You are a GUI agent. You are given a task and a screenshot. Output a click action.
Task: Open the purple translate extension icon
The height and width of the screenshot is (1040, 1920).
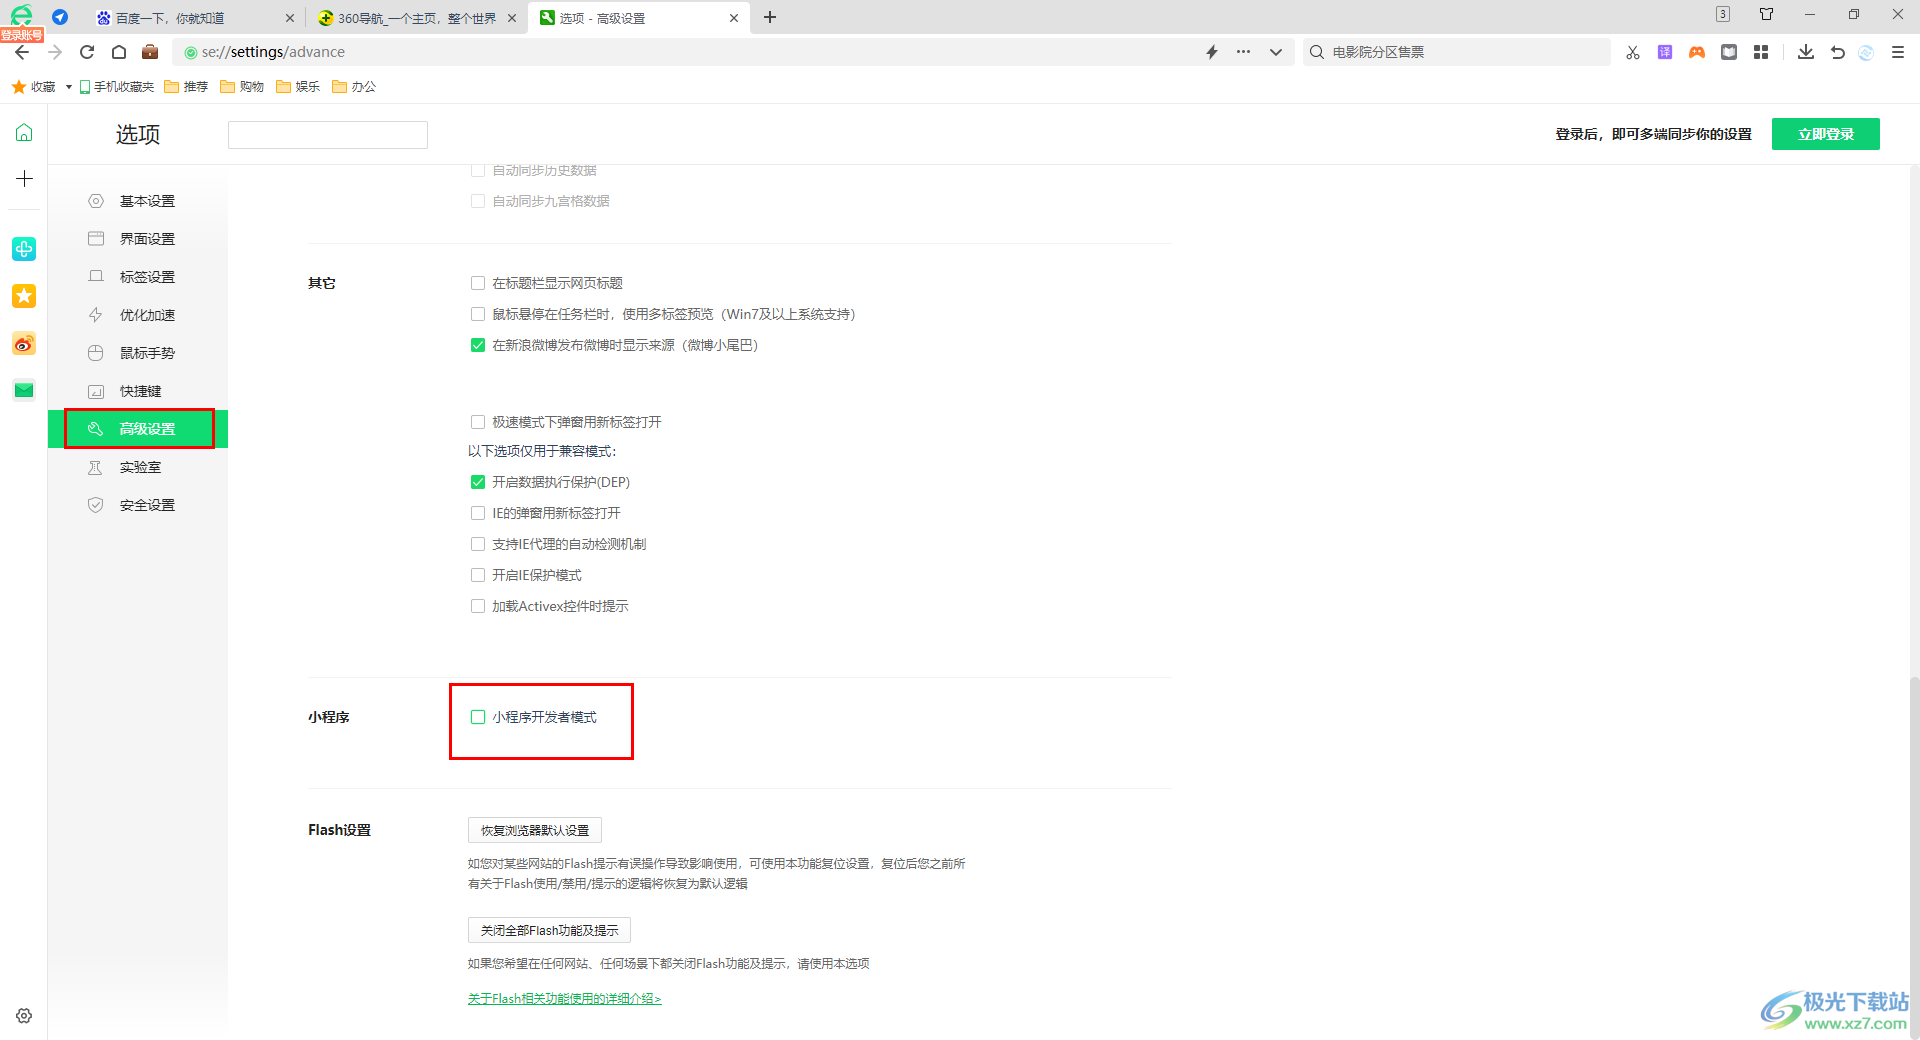click(x=1665, y=52)
